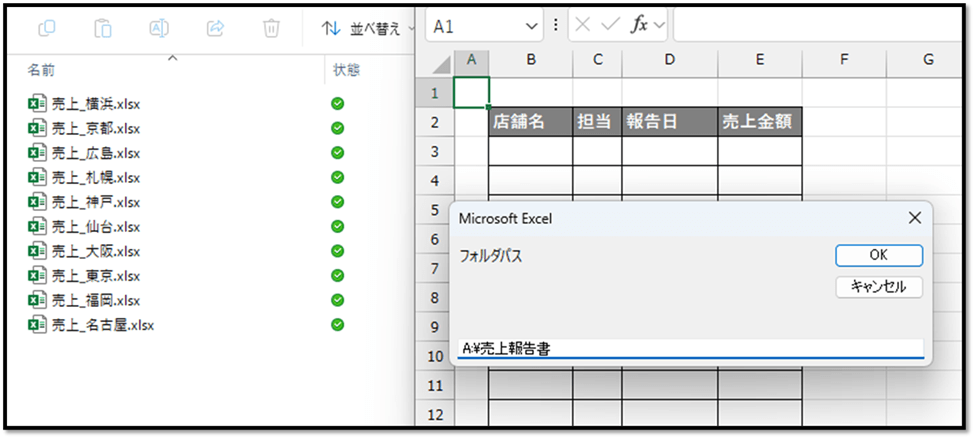The height and width of the screenshot is (438, 974).
Task: Click the Select All corner triangle
Action: click(439, 62)
